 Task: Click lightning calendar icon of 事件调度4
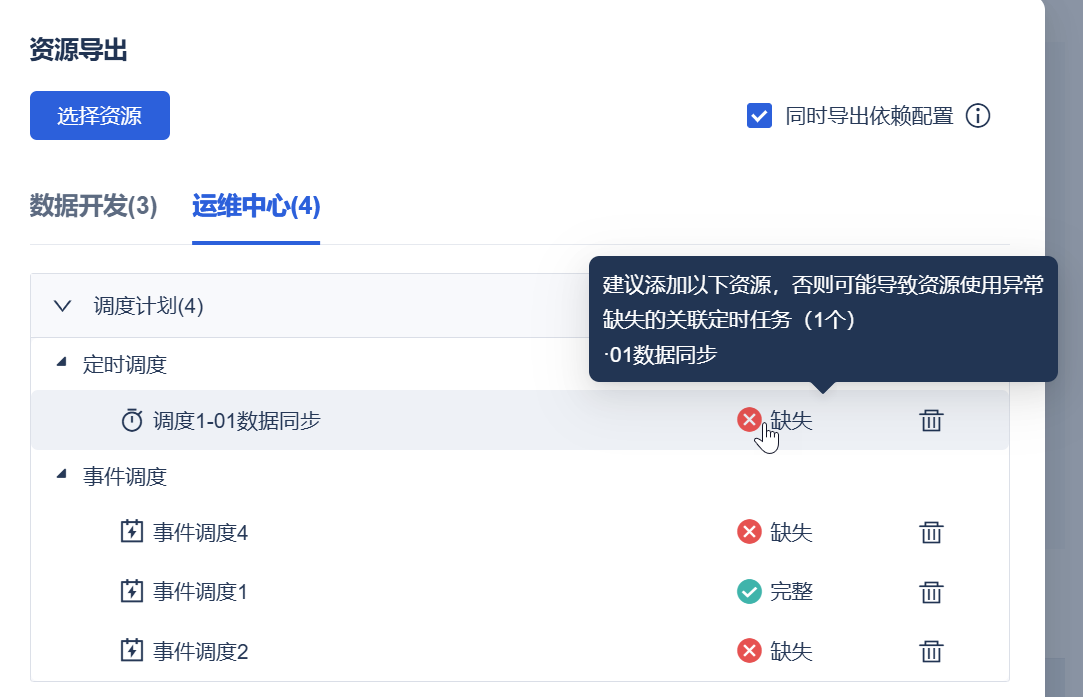(132, 532)
